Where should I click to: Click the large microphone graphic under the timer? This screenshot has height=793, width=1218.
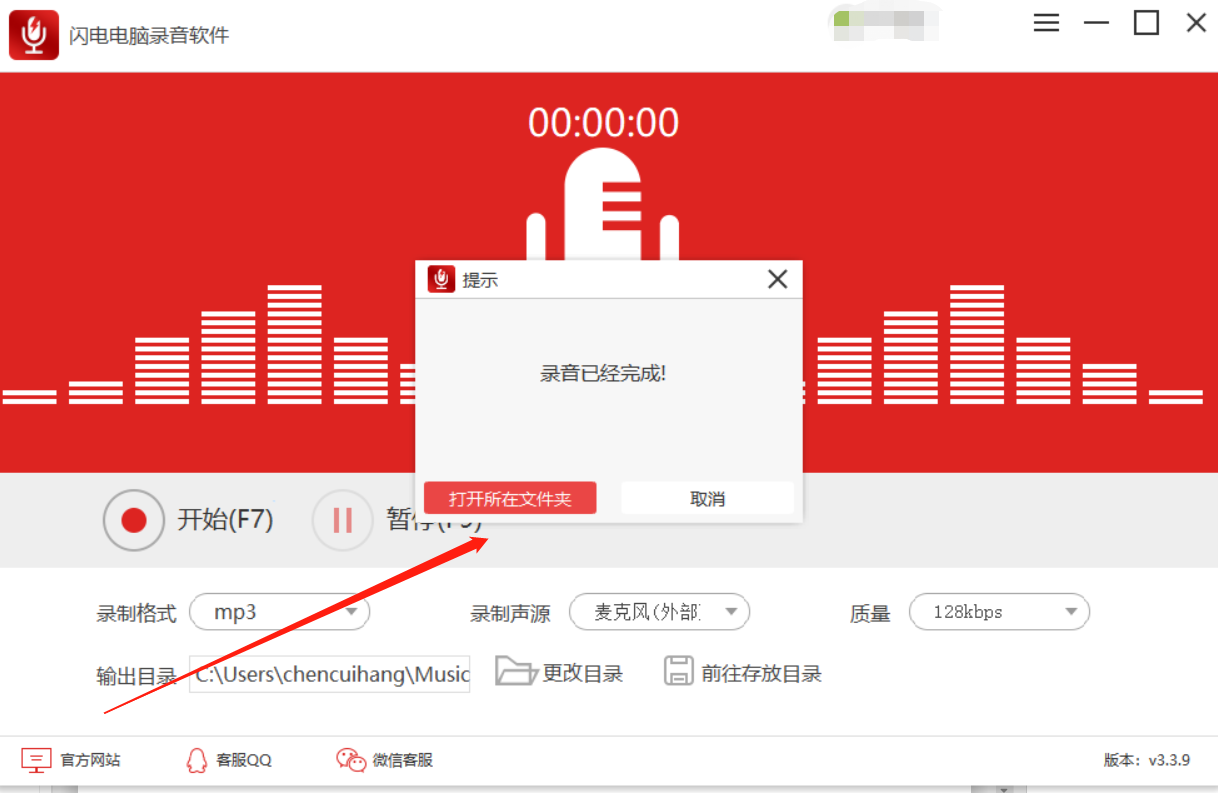pyautogui.click(x=602, y=205)
